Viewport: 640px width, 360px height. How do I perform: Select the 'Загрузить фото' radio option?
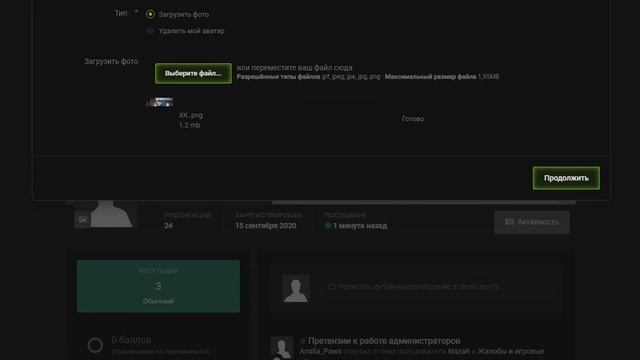pyautogui.click(x=150, y=14)
